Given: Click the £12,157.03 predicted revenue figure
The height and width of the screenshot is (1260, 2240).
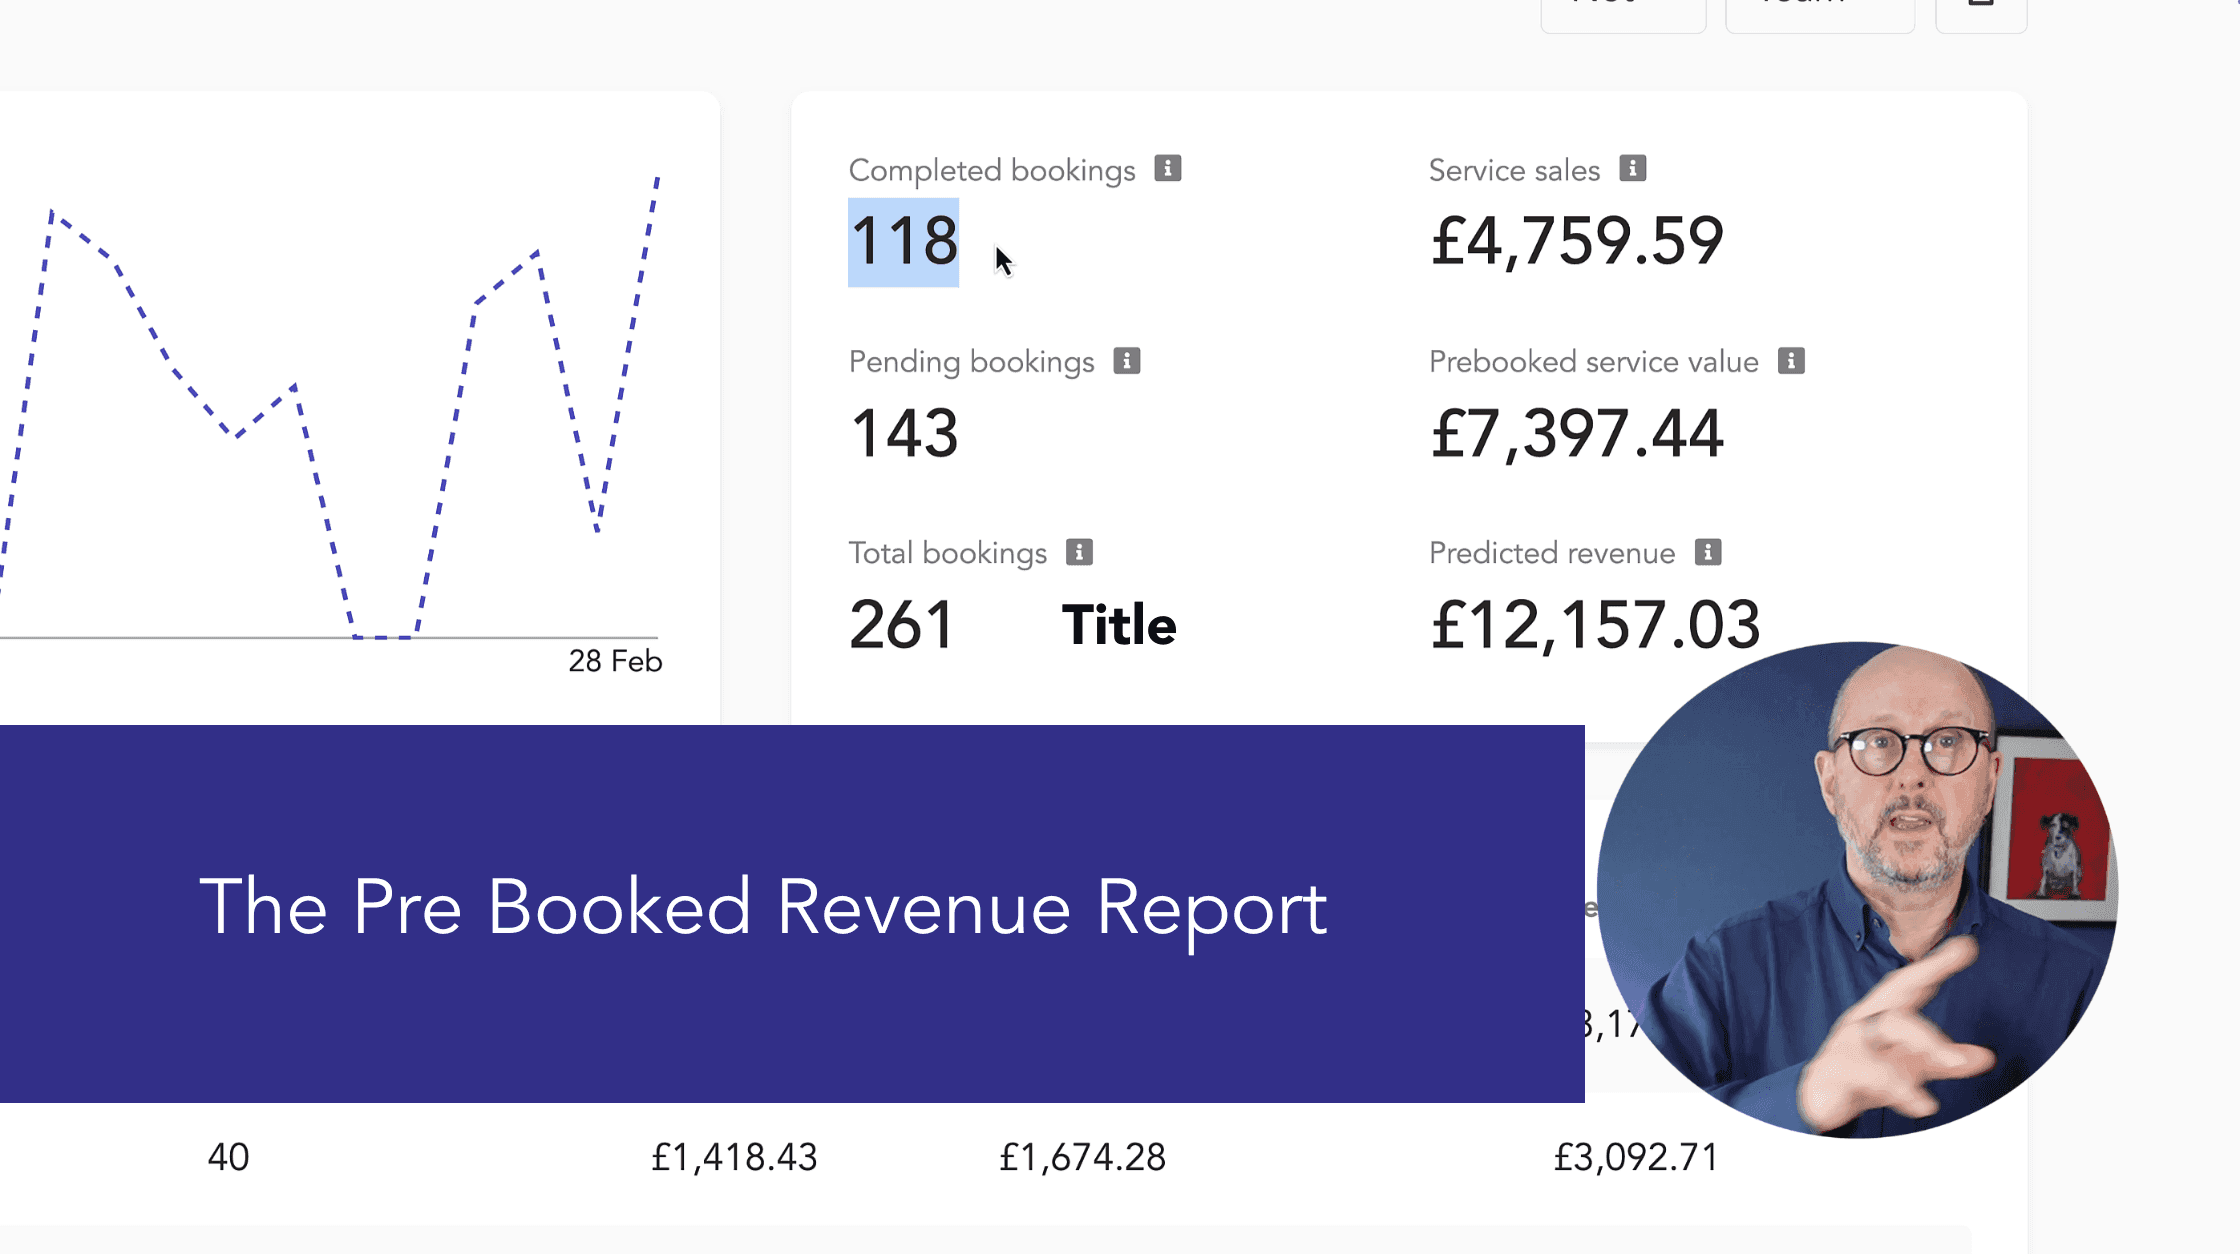Looking at the screenshot, I should tap(1594, 626).
